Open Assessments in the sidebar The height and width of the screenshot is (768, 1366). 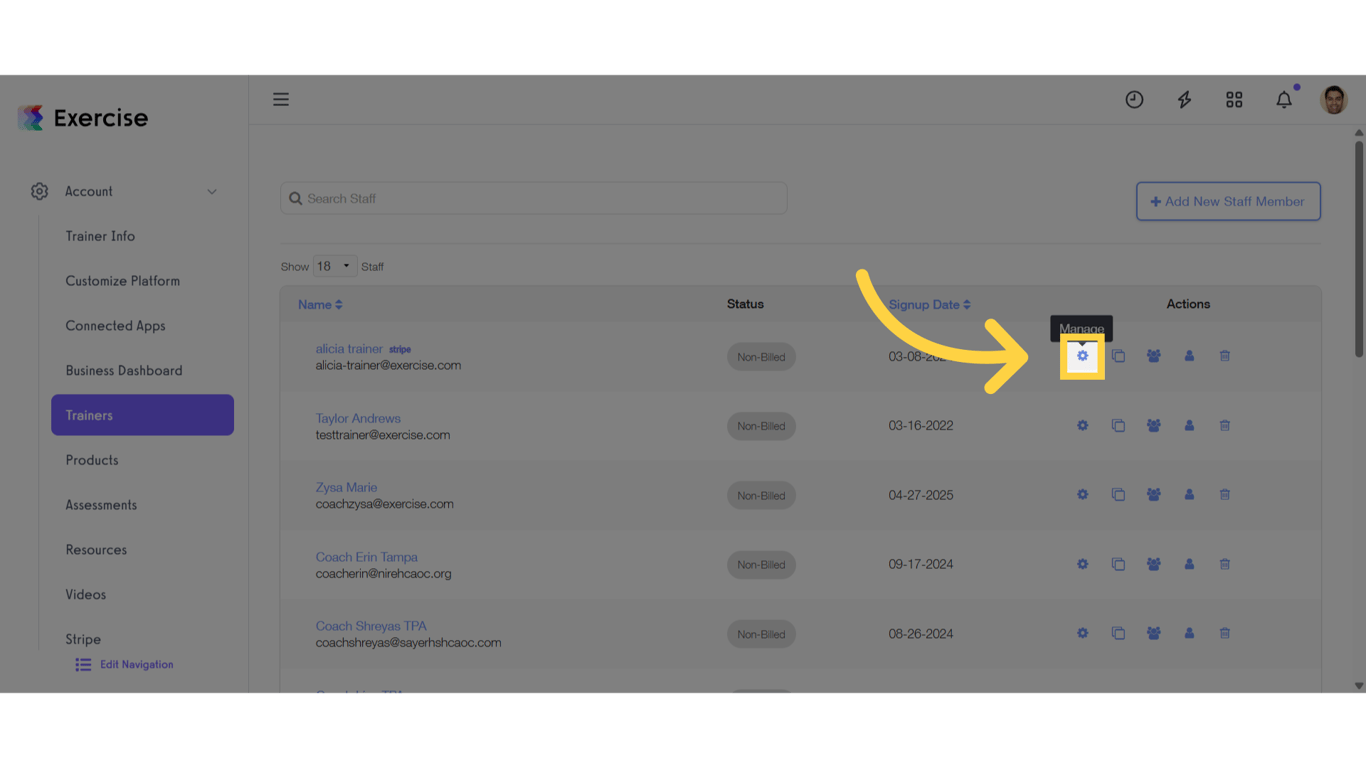click(101, 505)
